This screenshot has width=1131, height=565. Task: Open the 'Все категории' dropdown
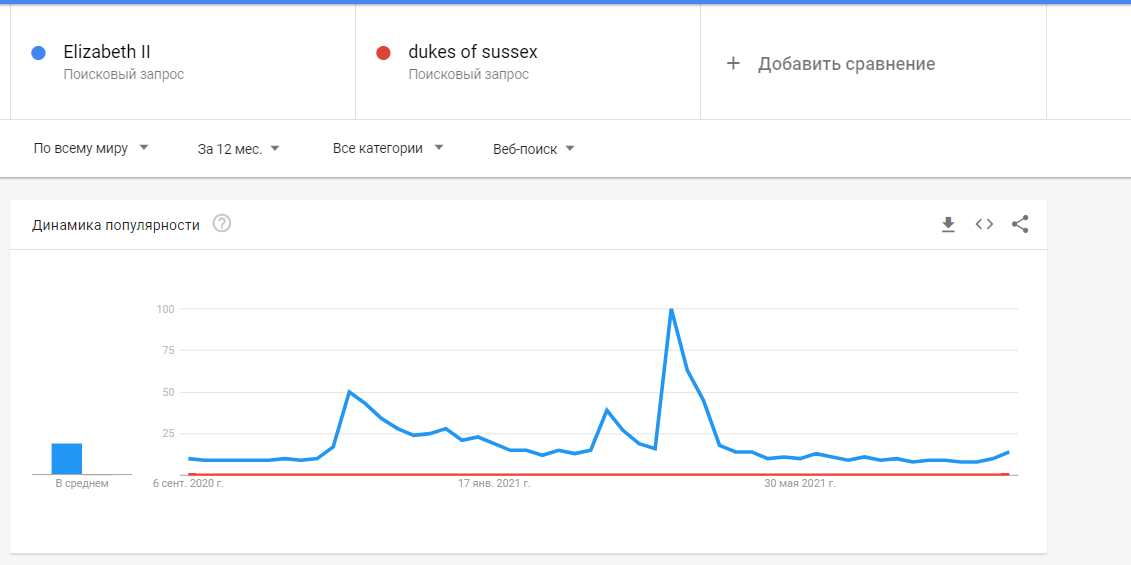388,149
